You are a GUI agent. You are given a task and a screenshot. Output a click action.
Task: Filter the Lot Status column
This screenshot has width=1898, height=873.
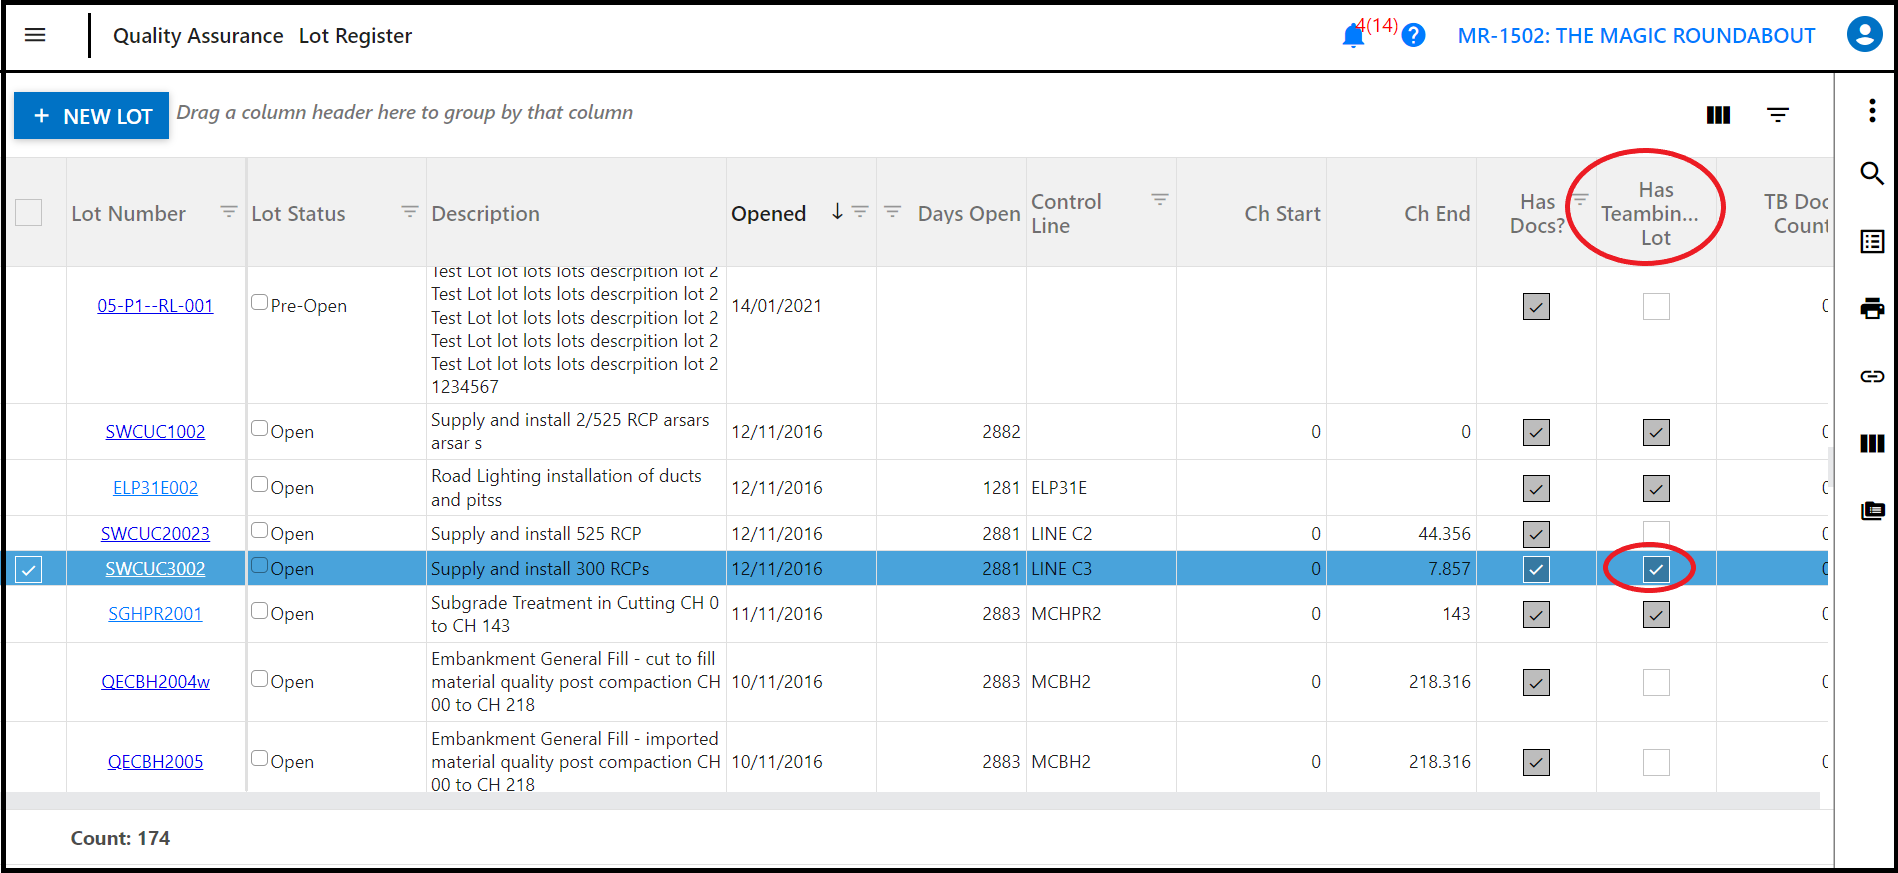(x=409, y=212)
